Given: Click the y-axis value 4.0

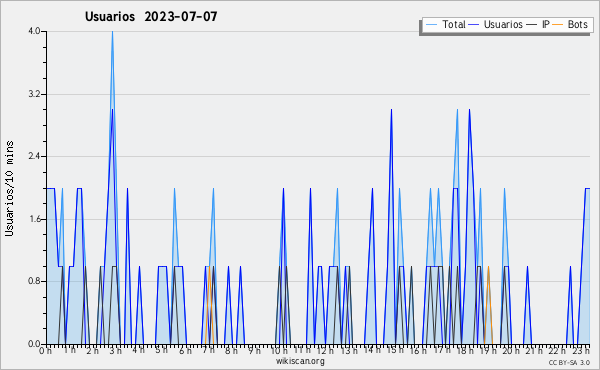Looking at the screenshot, I should click(34, 31).
